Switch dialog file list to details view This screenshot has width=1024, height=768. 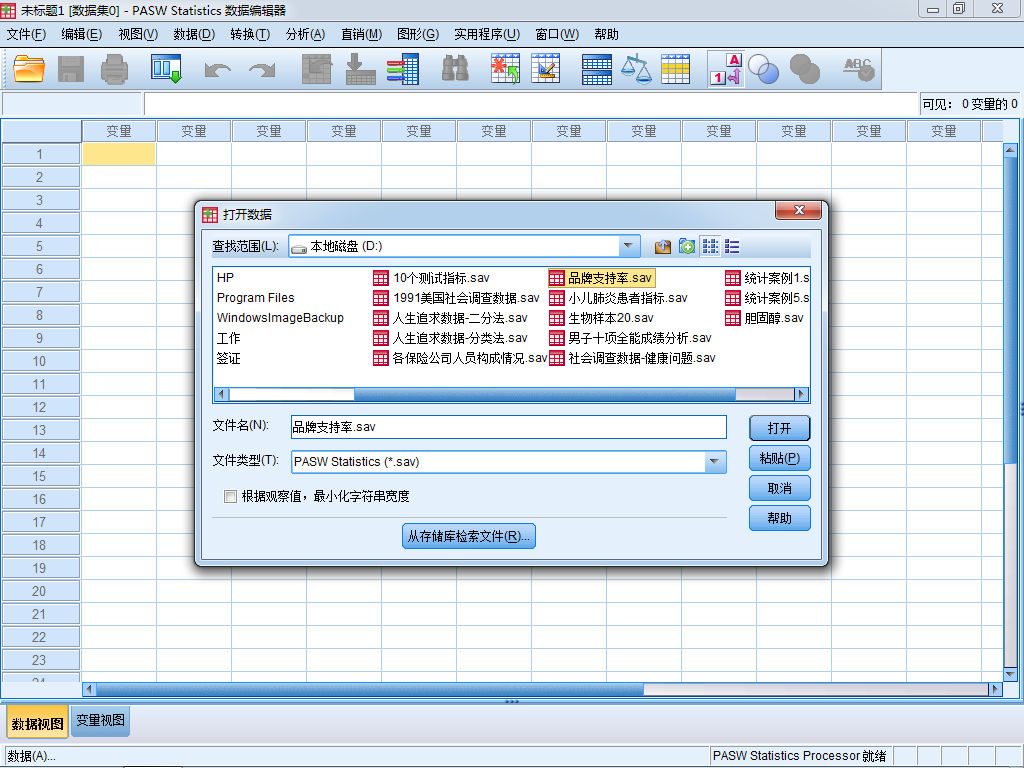tap(732, 246)
